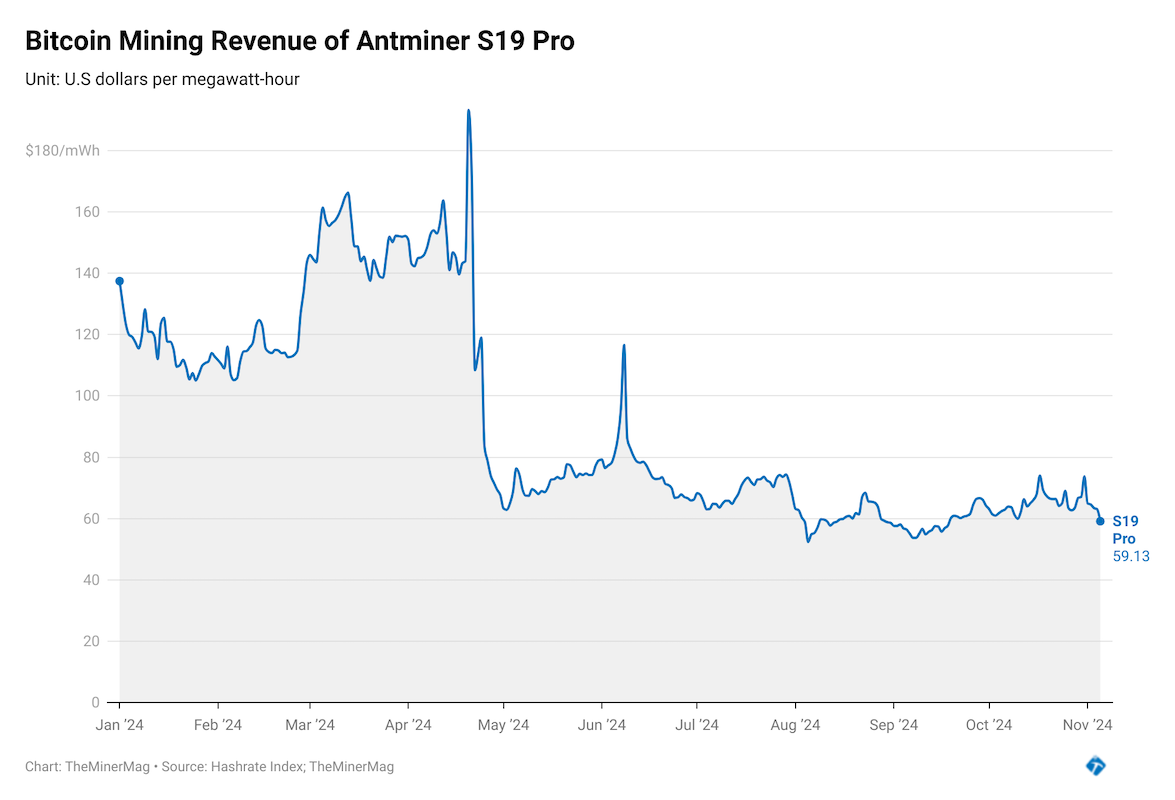Select the blue data point marker at Jan '24
This screenshot has width=1175, height=800.
[118, 280]
